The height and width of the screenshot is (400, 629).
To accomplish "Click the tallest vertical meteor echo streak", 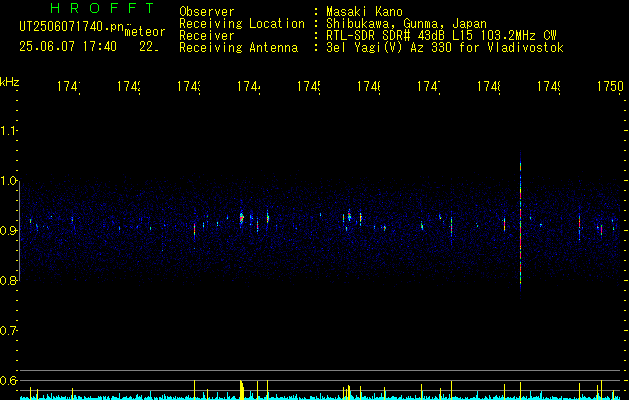I will (x=520, y=225).
